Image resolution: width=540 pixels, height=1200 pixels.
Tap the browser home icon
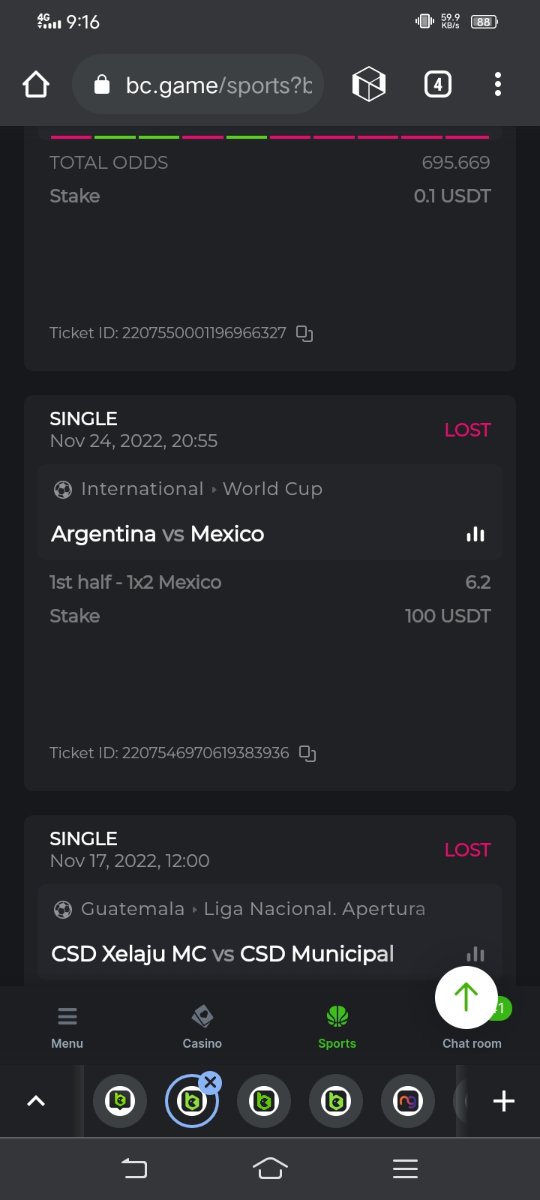point(36,85)
